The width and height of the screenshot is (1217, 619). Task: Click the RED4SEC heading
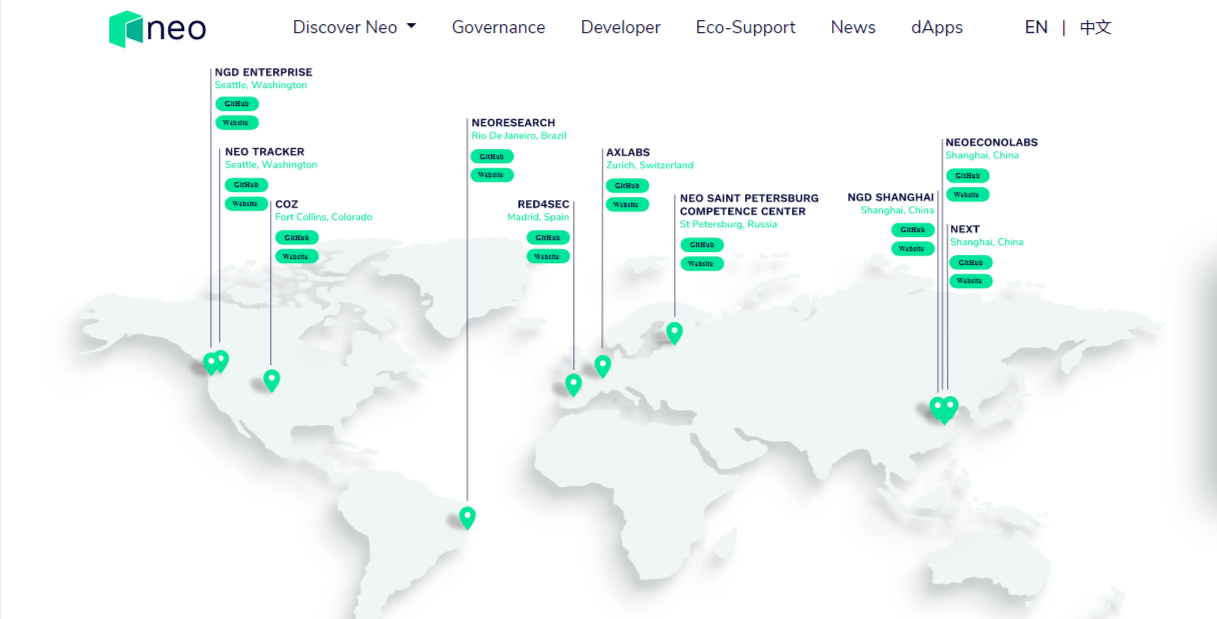click(x=543, y=204)
